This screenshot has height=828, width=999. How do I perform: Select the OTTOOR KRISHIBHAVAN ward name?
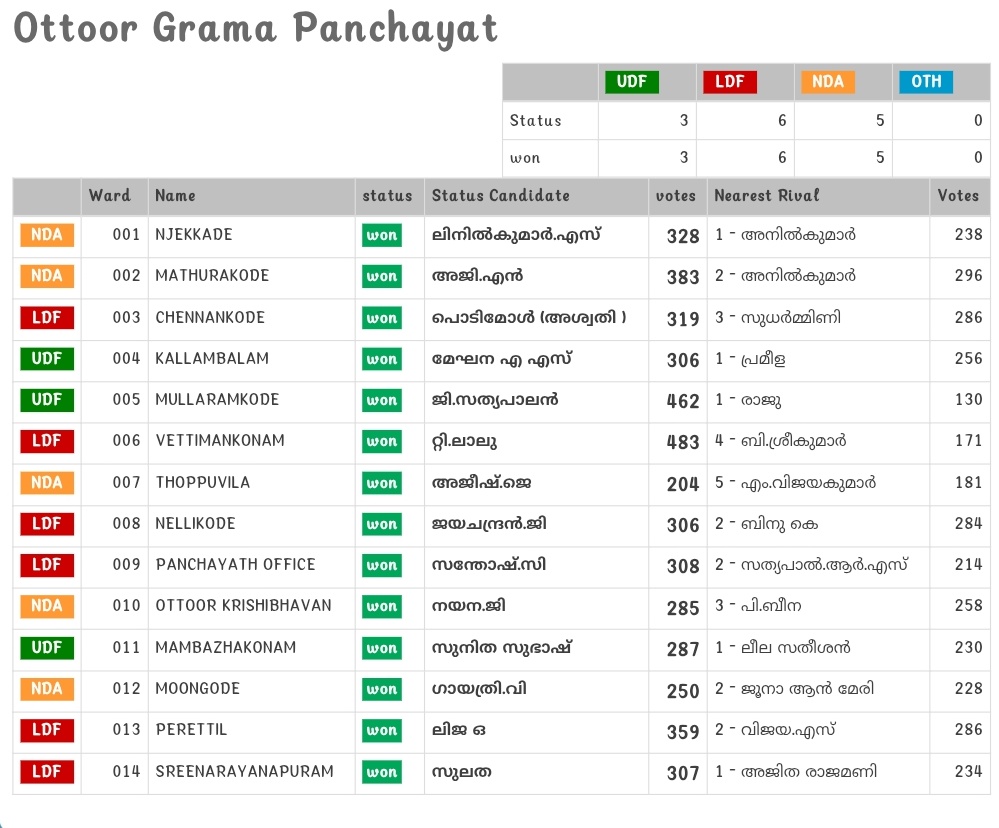pyautogui.click(x=243, y=606)
